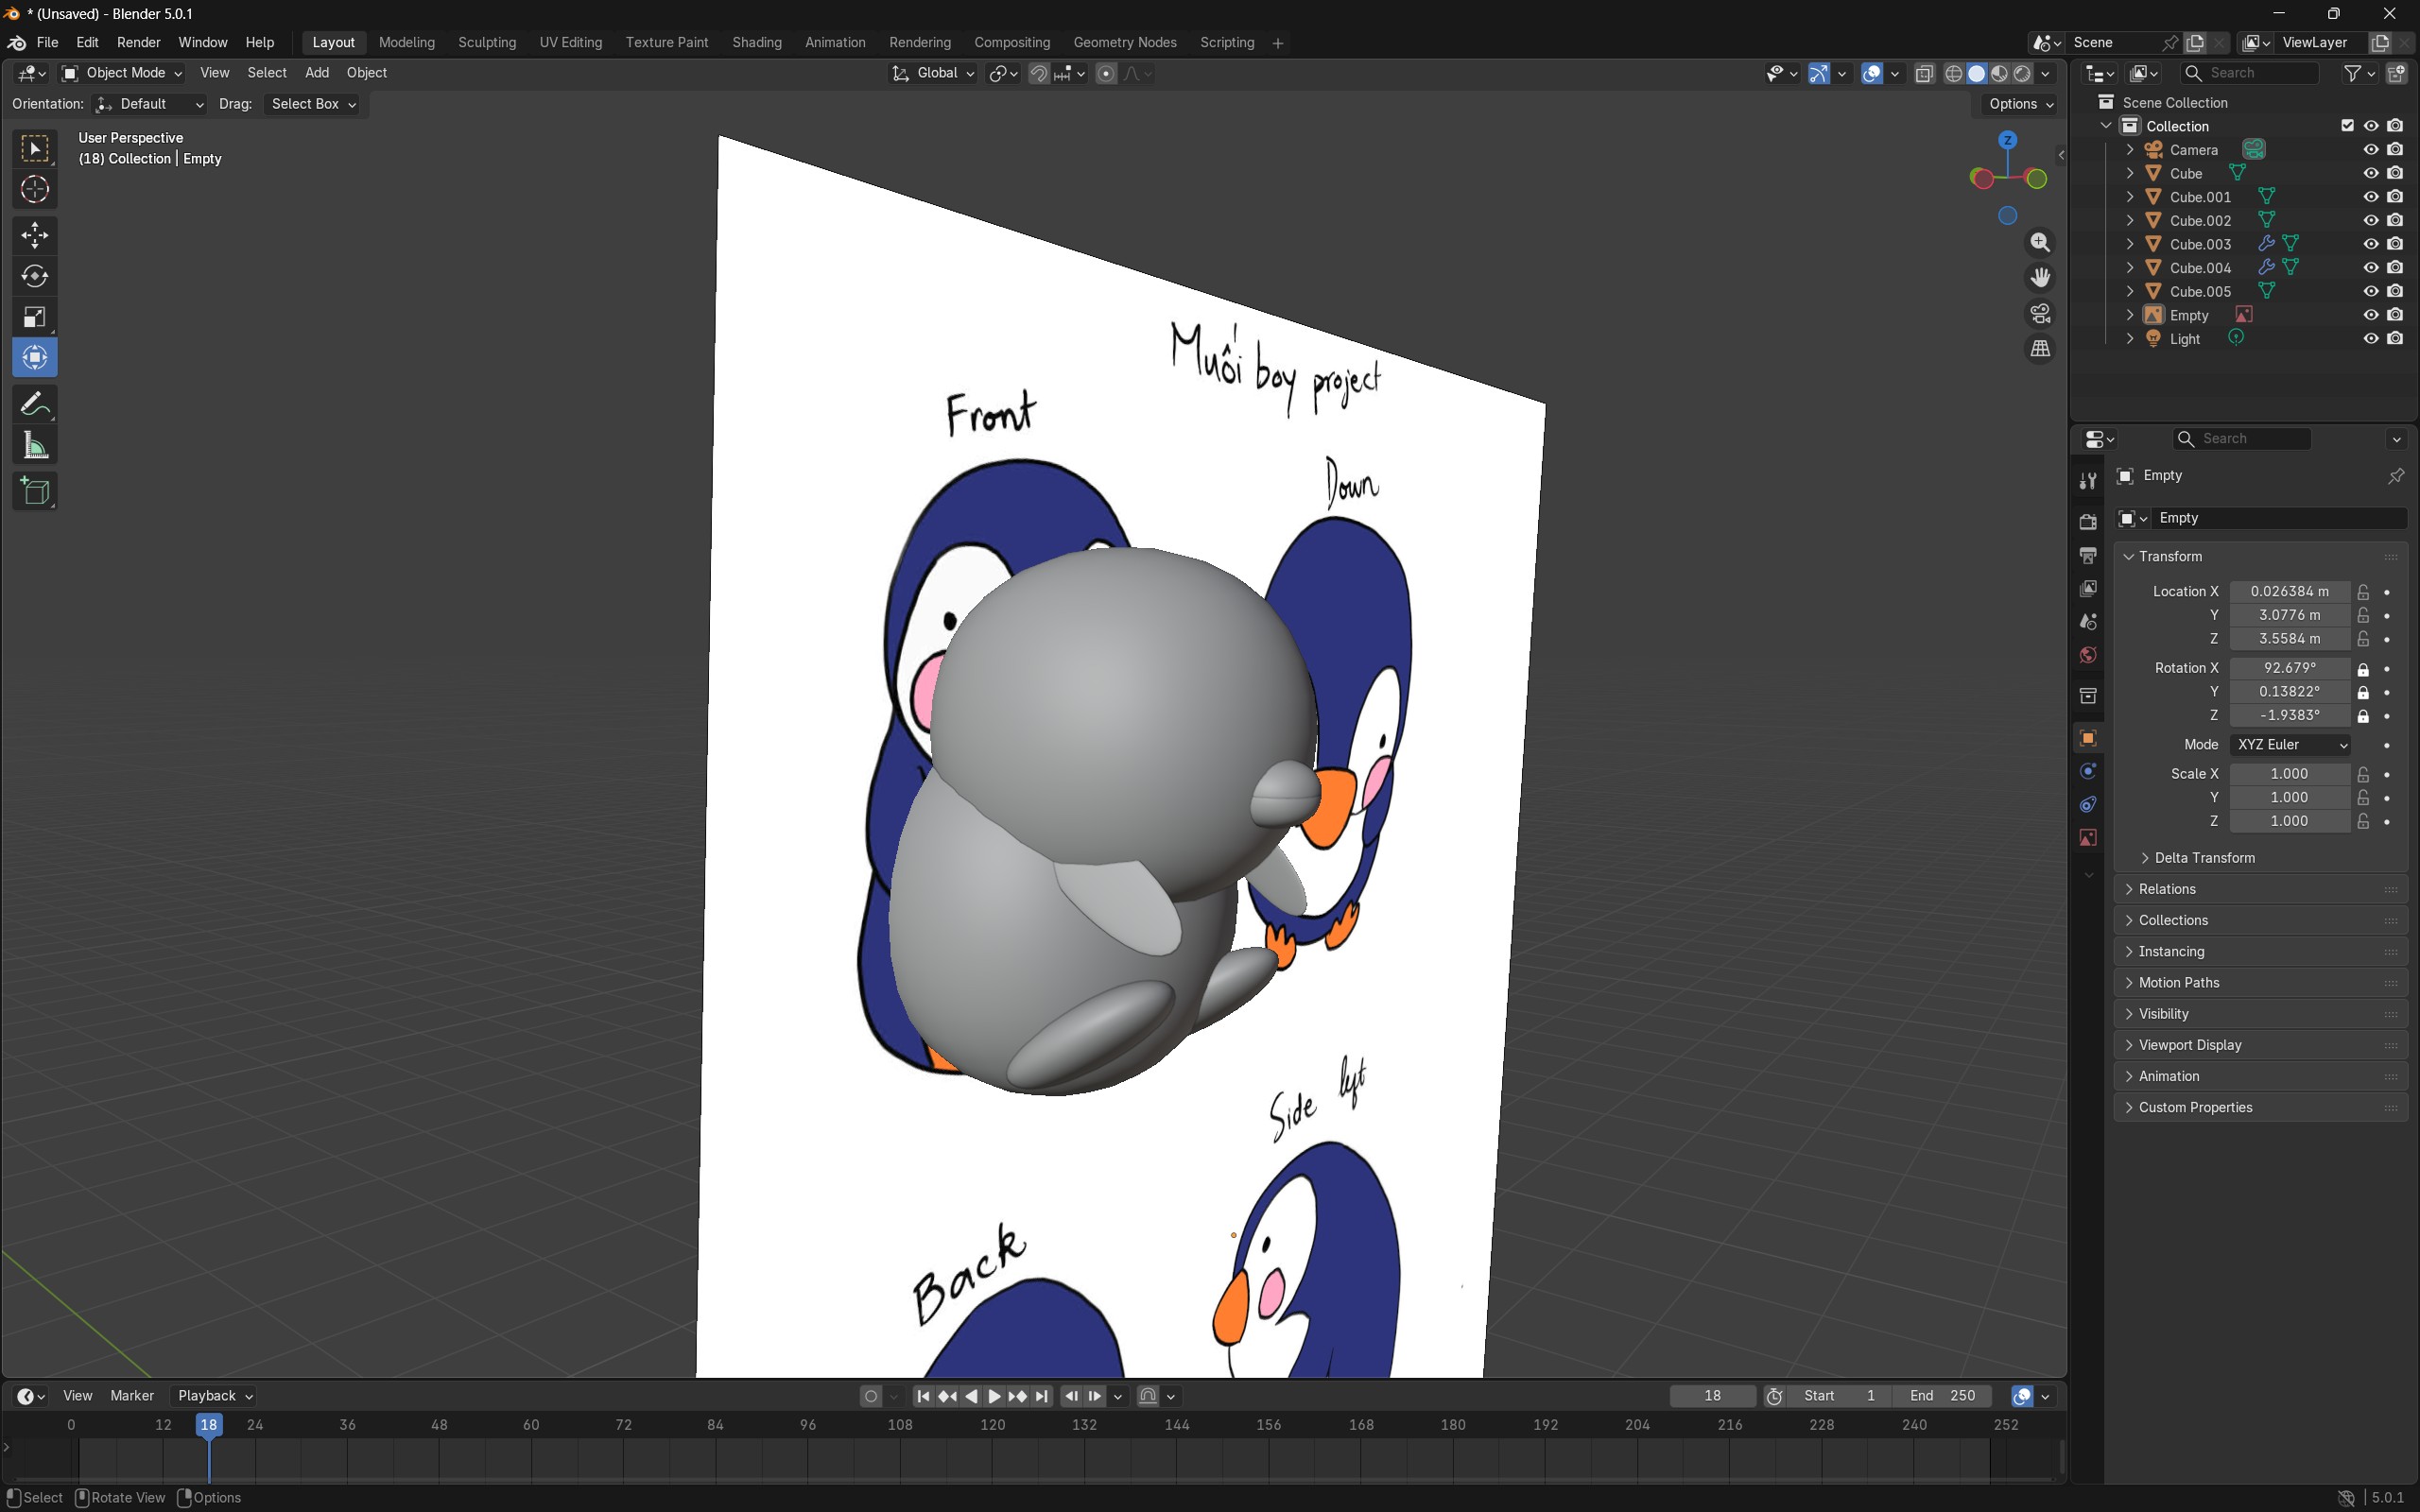Open the Render menu
Screen dimensions: 2420x1512
(138, 43)
